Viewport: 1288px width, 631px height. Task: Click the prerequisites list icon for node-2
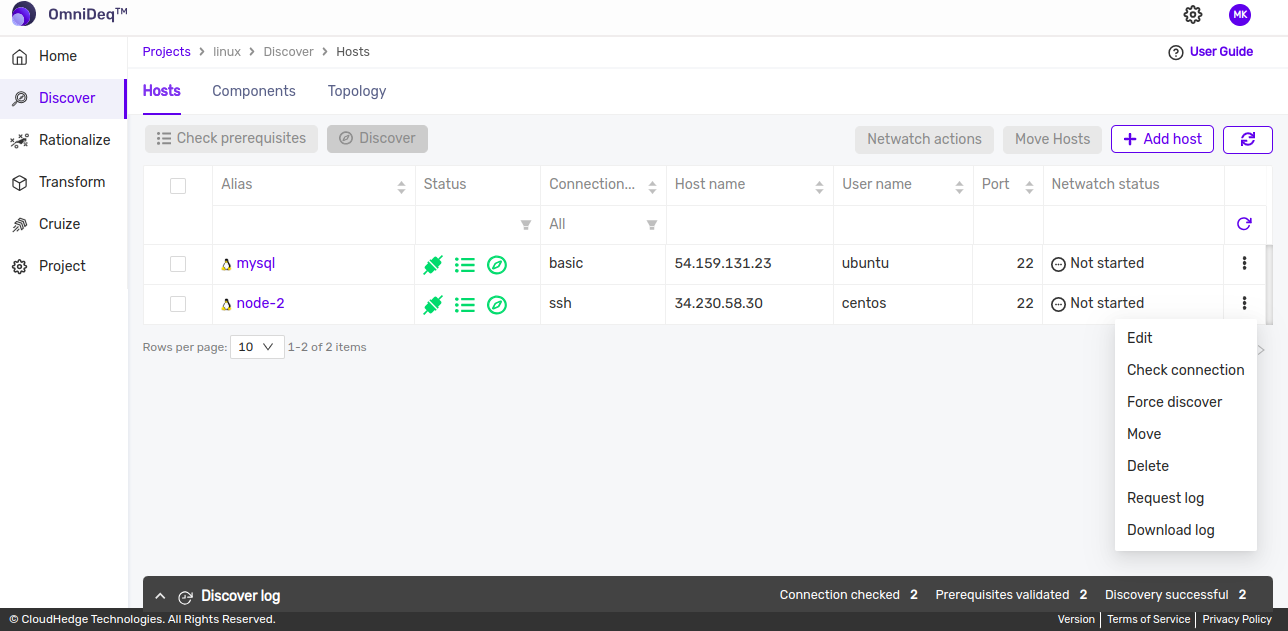coord(465,305)
